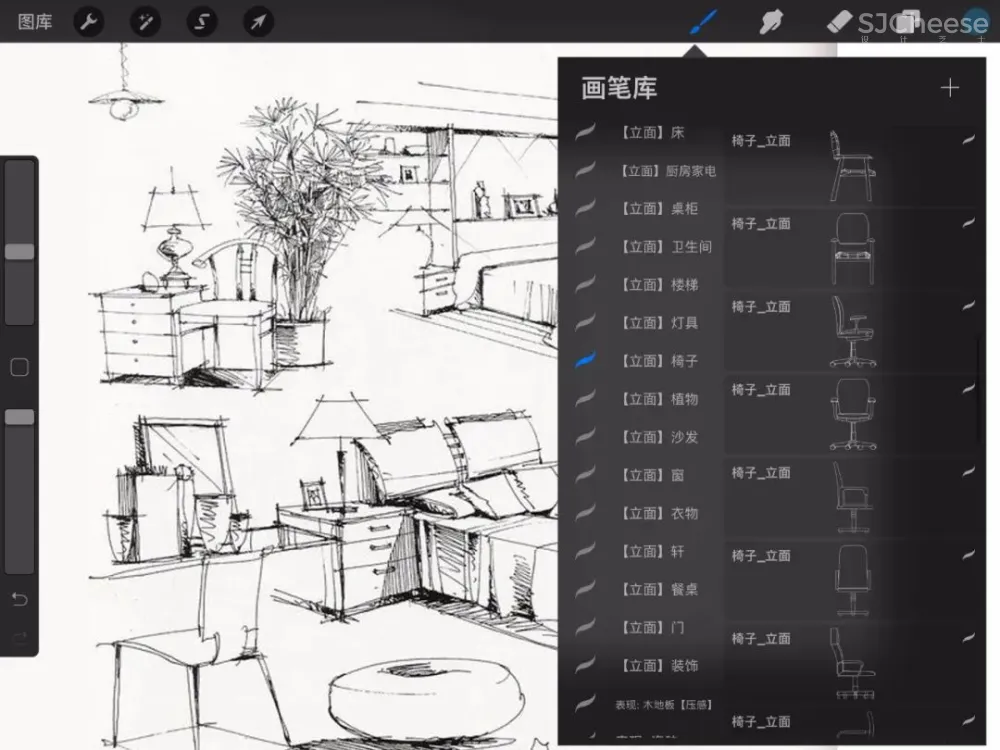Return to gallery via 图库
The width and height of the screenshot is (1000, 750).
coord(35,22)
